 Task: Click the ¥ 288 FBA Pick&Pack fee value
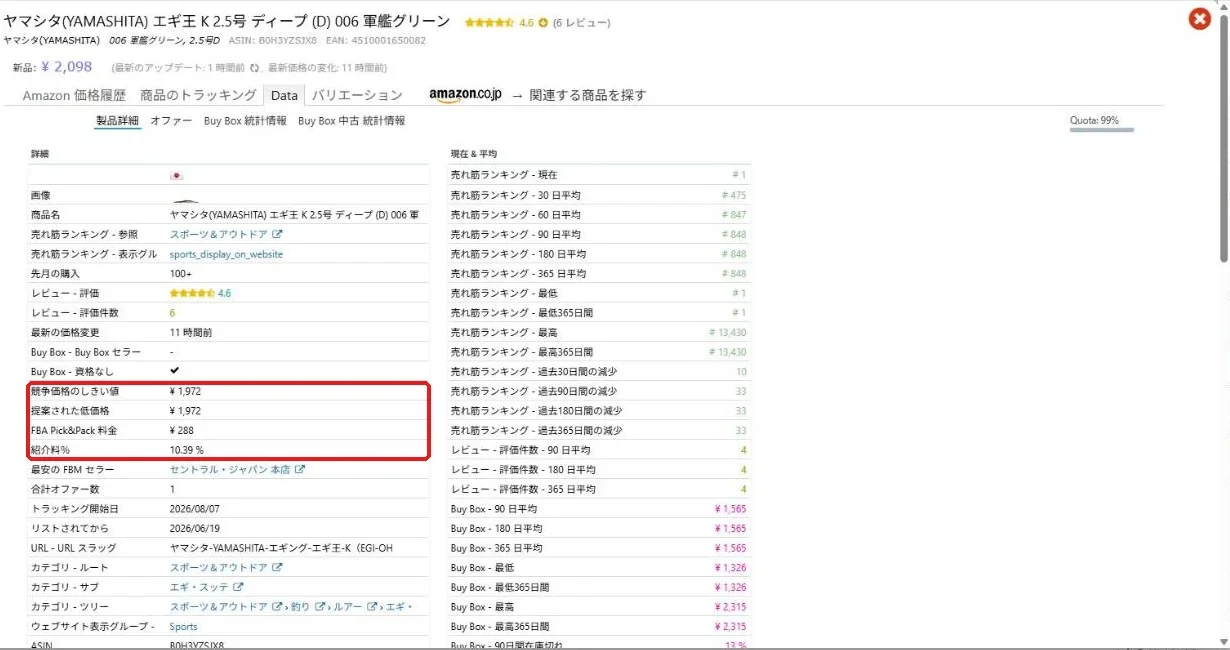point(181,430)
